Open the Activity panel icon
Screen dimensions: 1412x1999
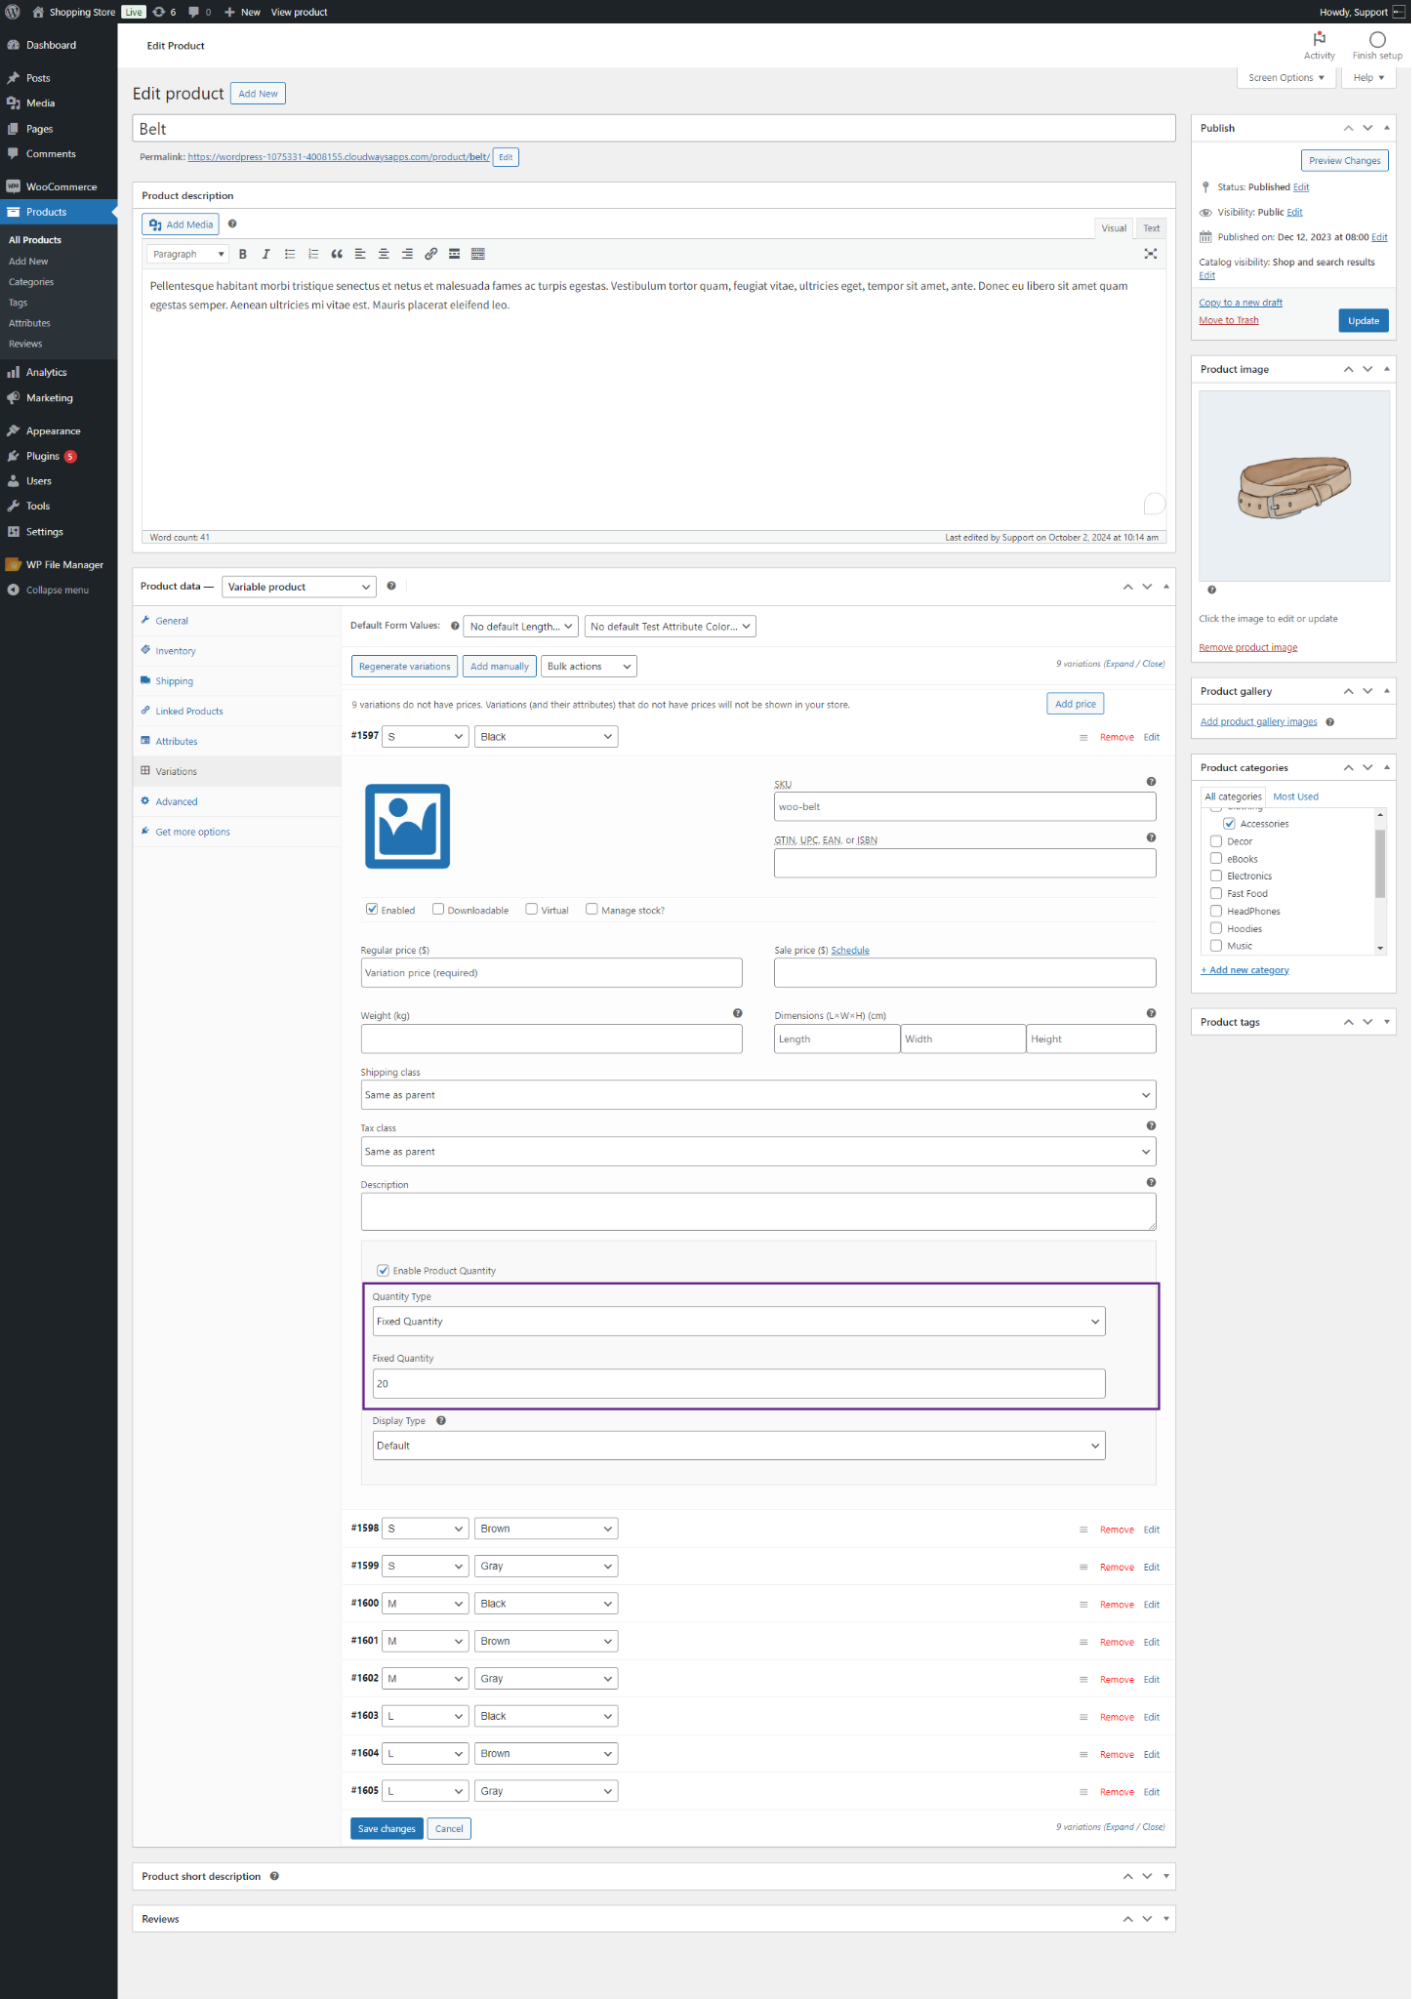pyautogui.click(x=1319, y=44)
